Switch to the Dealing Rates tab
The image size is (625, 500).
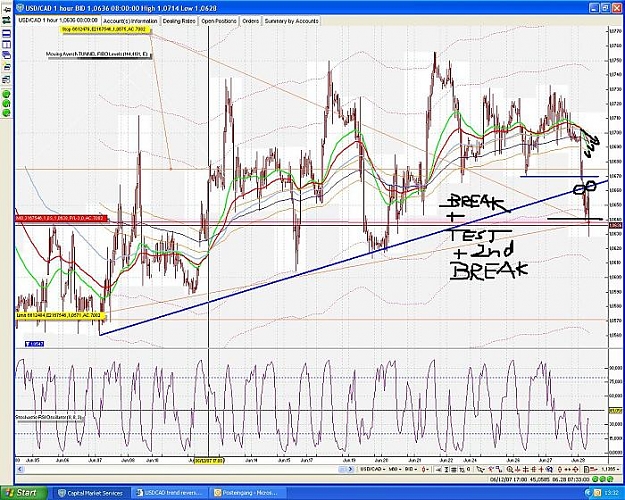(179, 21)
